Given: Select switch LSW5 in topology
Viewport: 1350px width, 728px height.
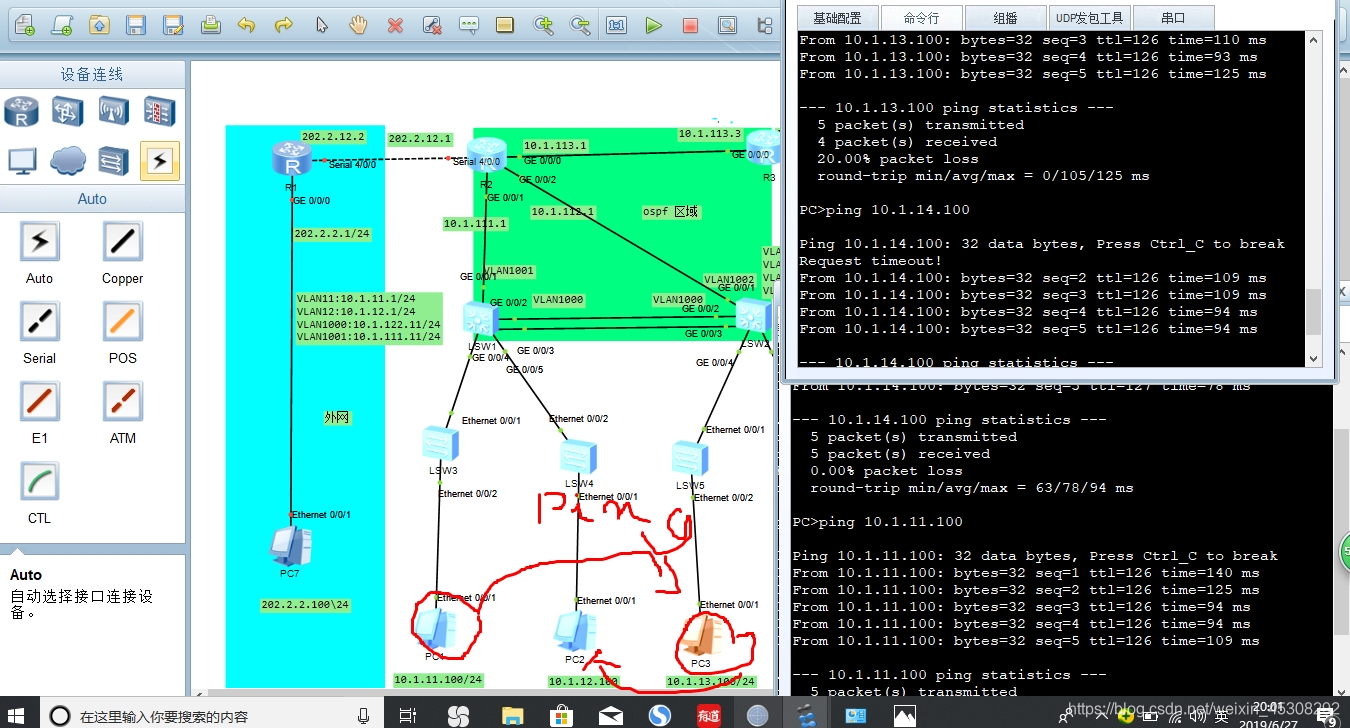Looking at the screenshot, I should [690, 457].
